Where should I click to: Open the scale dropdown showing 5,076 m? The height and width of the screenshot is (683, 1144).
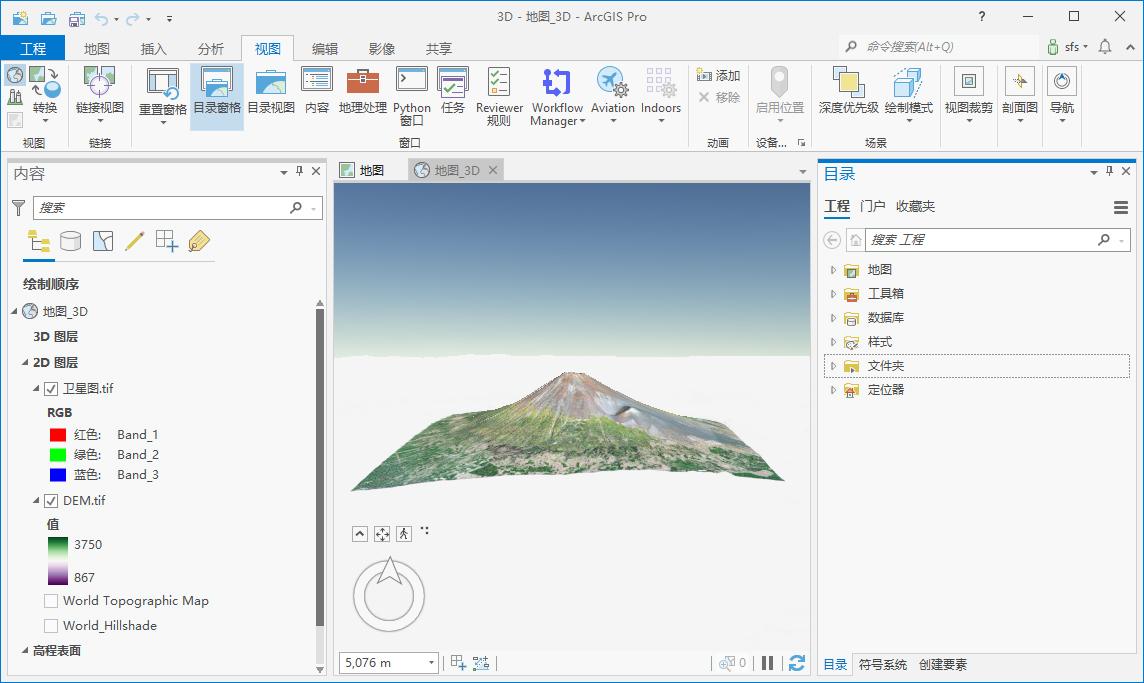coord(431,663)
